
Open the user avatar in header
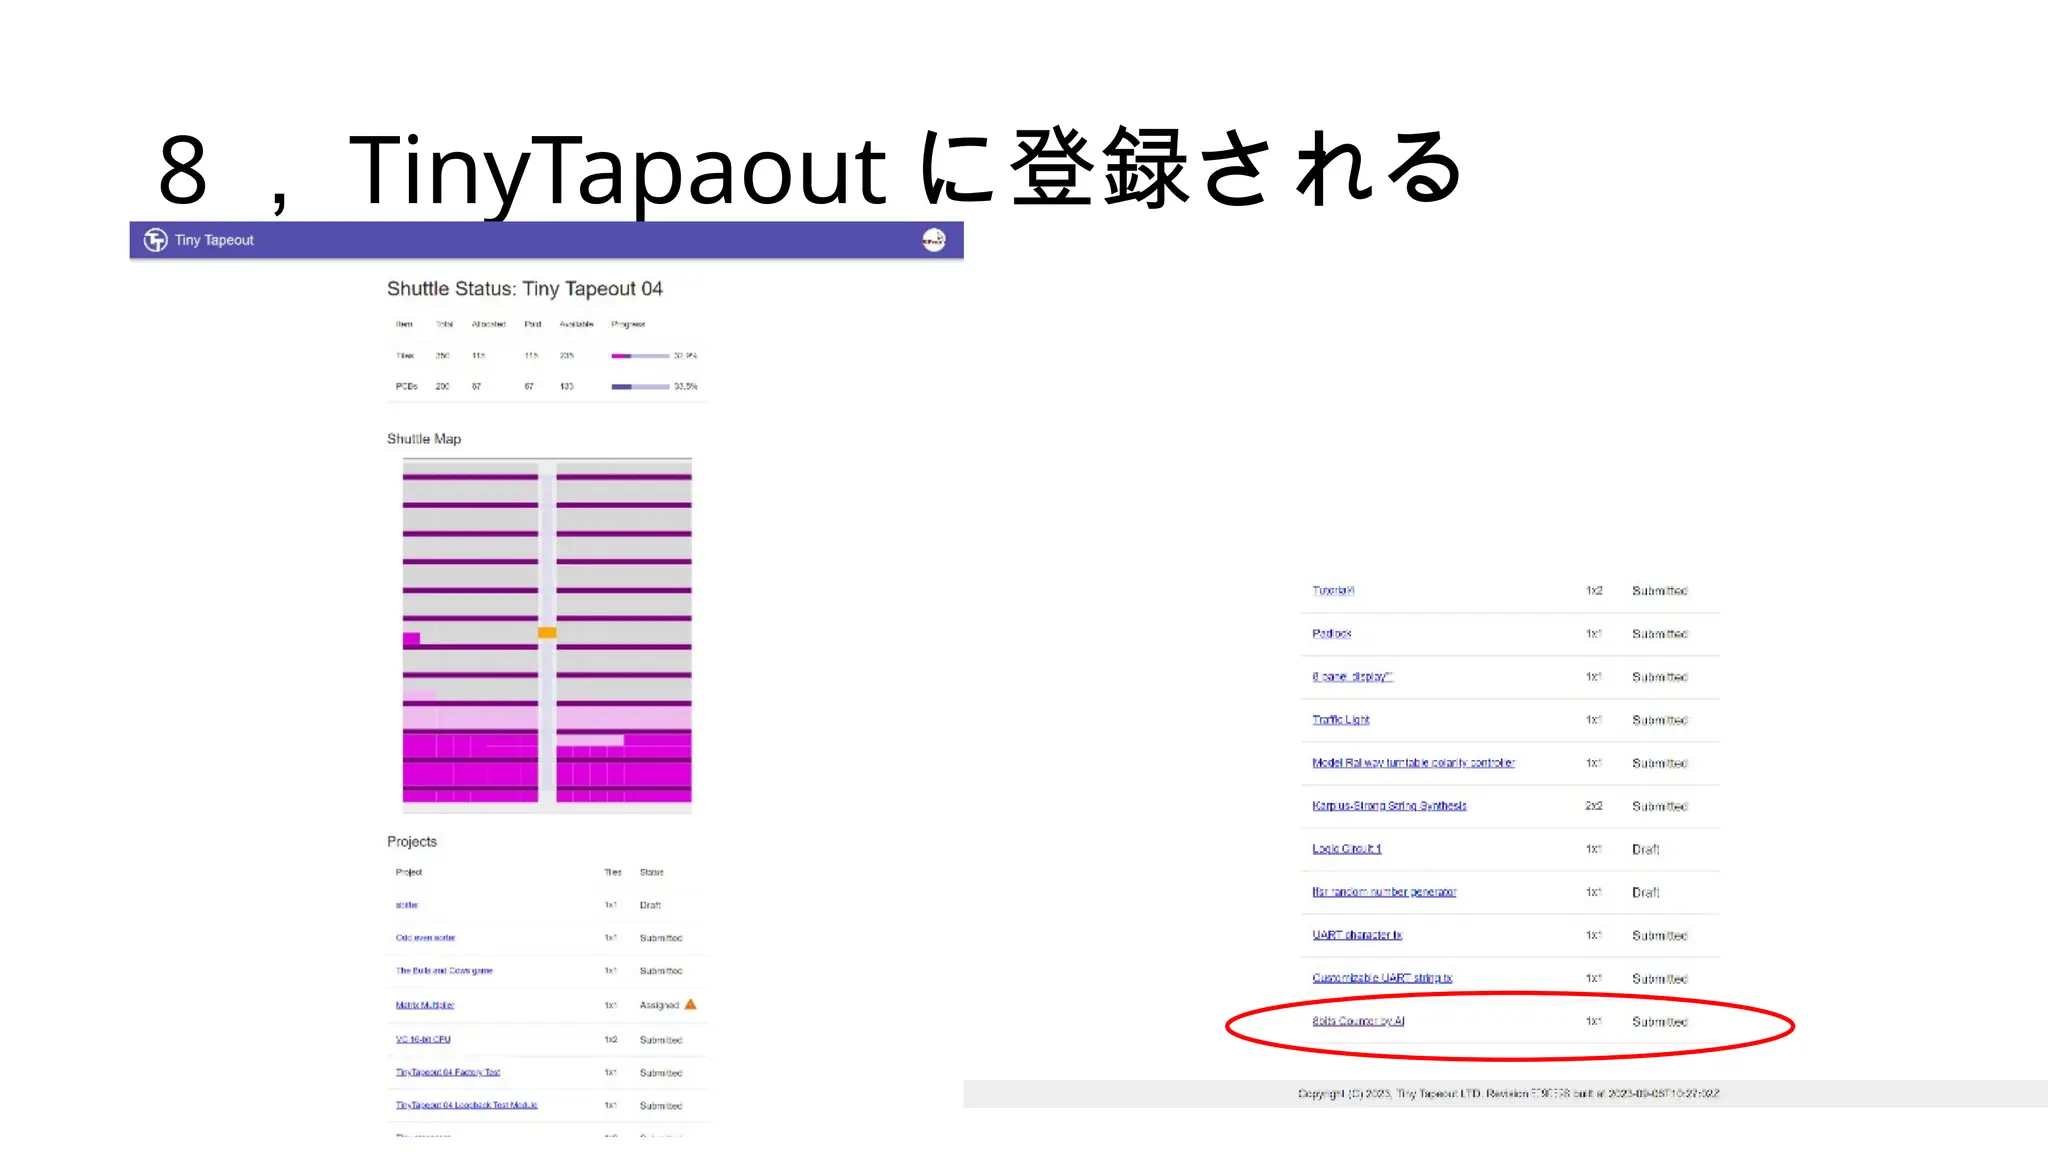(933, 240)
